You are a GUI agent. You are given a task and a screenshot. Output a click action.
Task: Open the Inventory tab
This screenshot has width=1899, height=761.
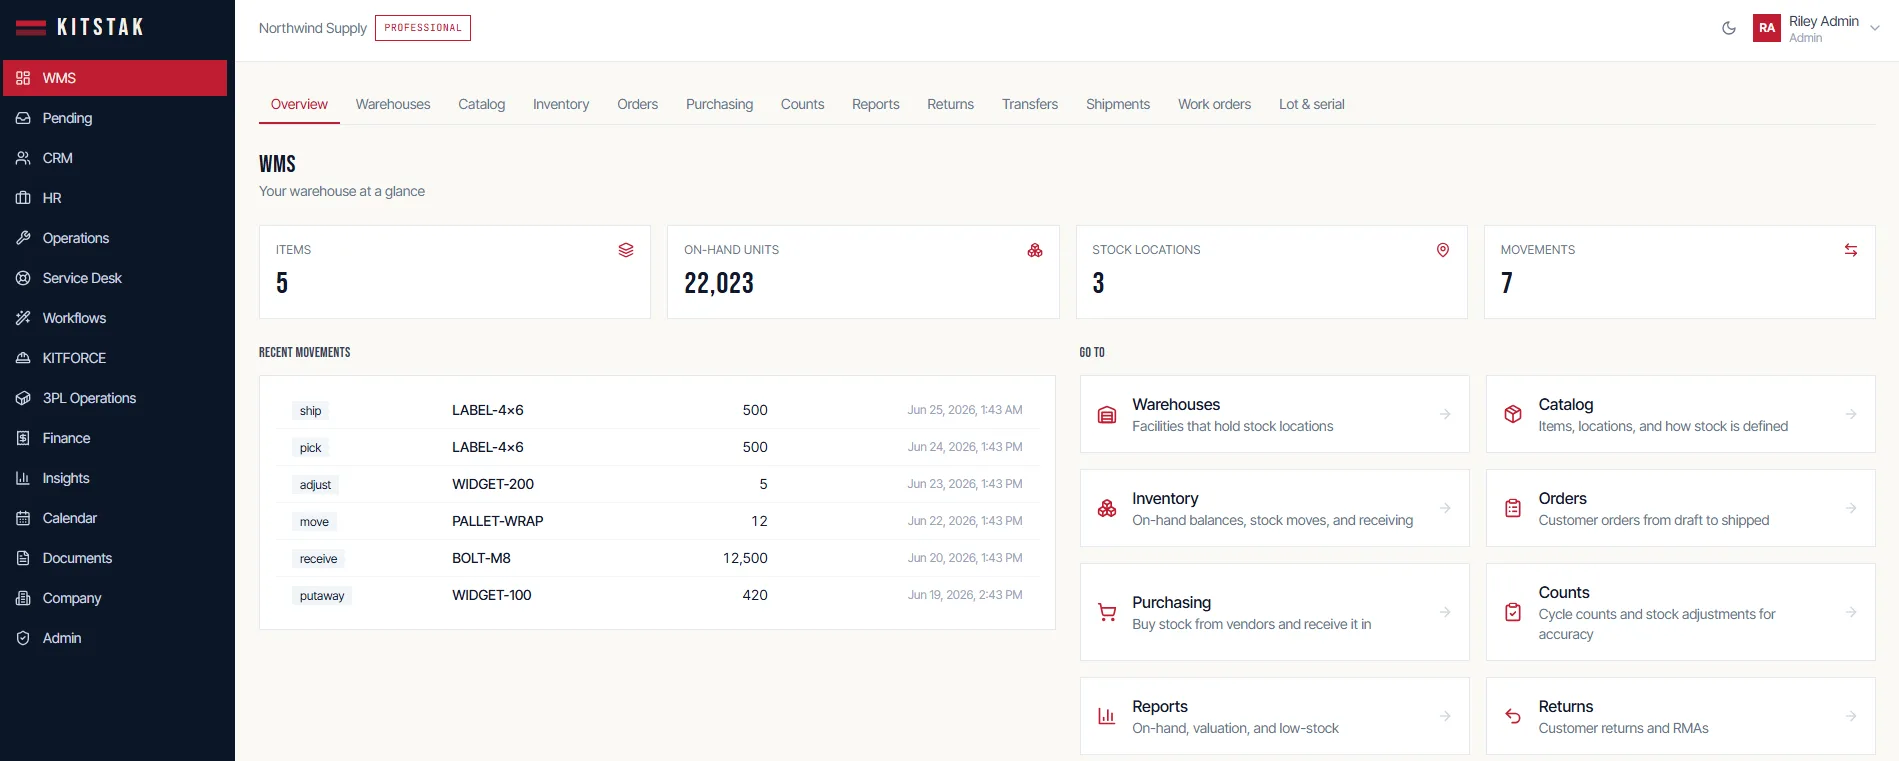[x=561, y=104]
